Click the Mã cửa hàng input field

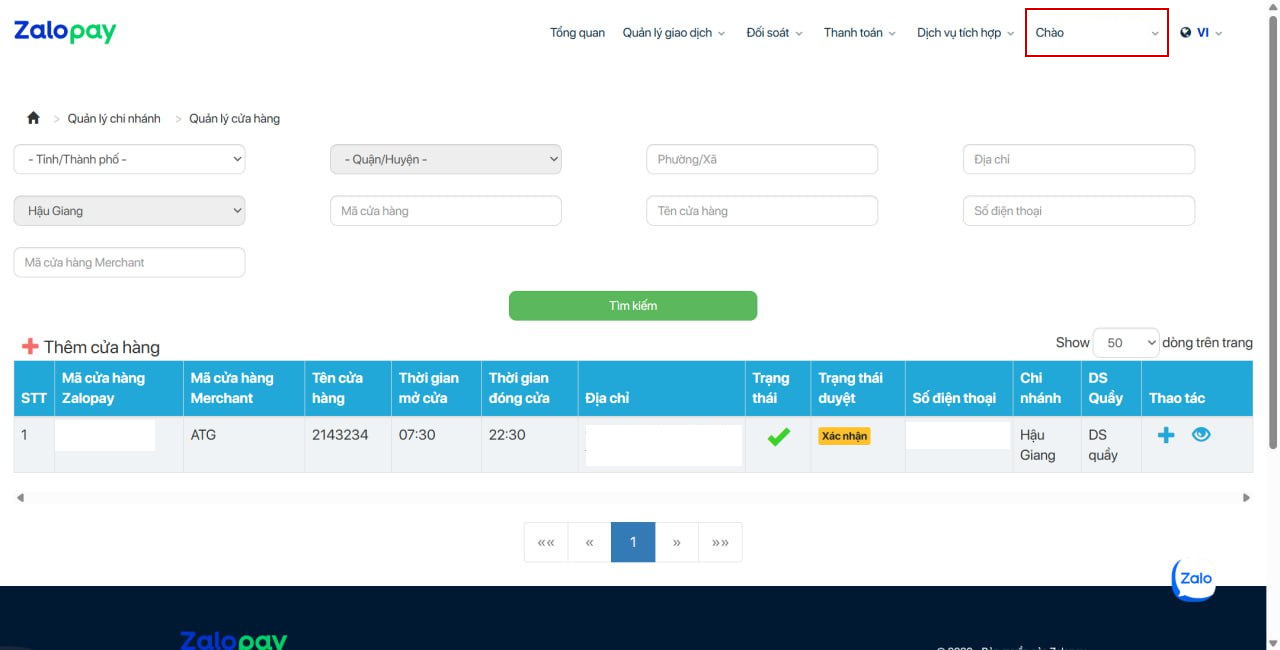coord(446,211)
